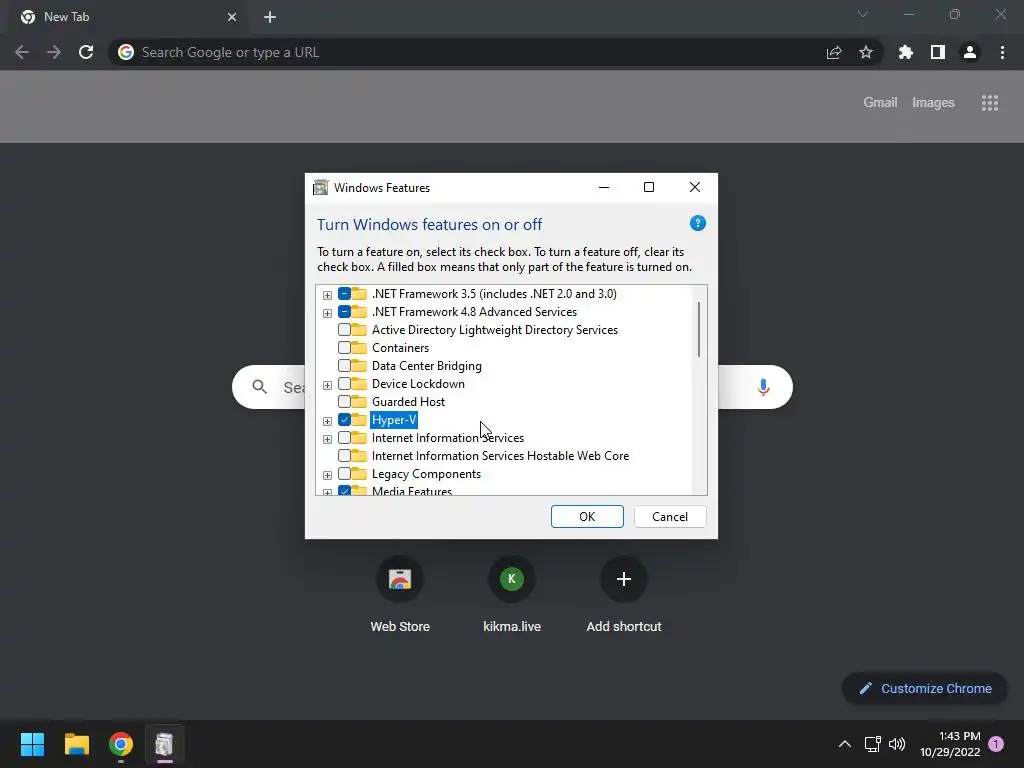Check the Internet Information Services checkbox

click(x=344, y=438)
